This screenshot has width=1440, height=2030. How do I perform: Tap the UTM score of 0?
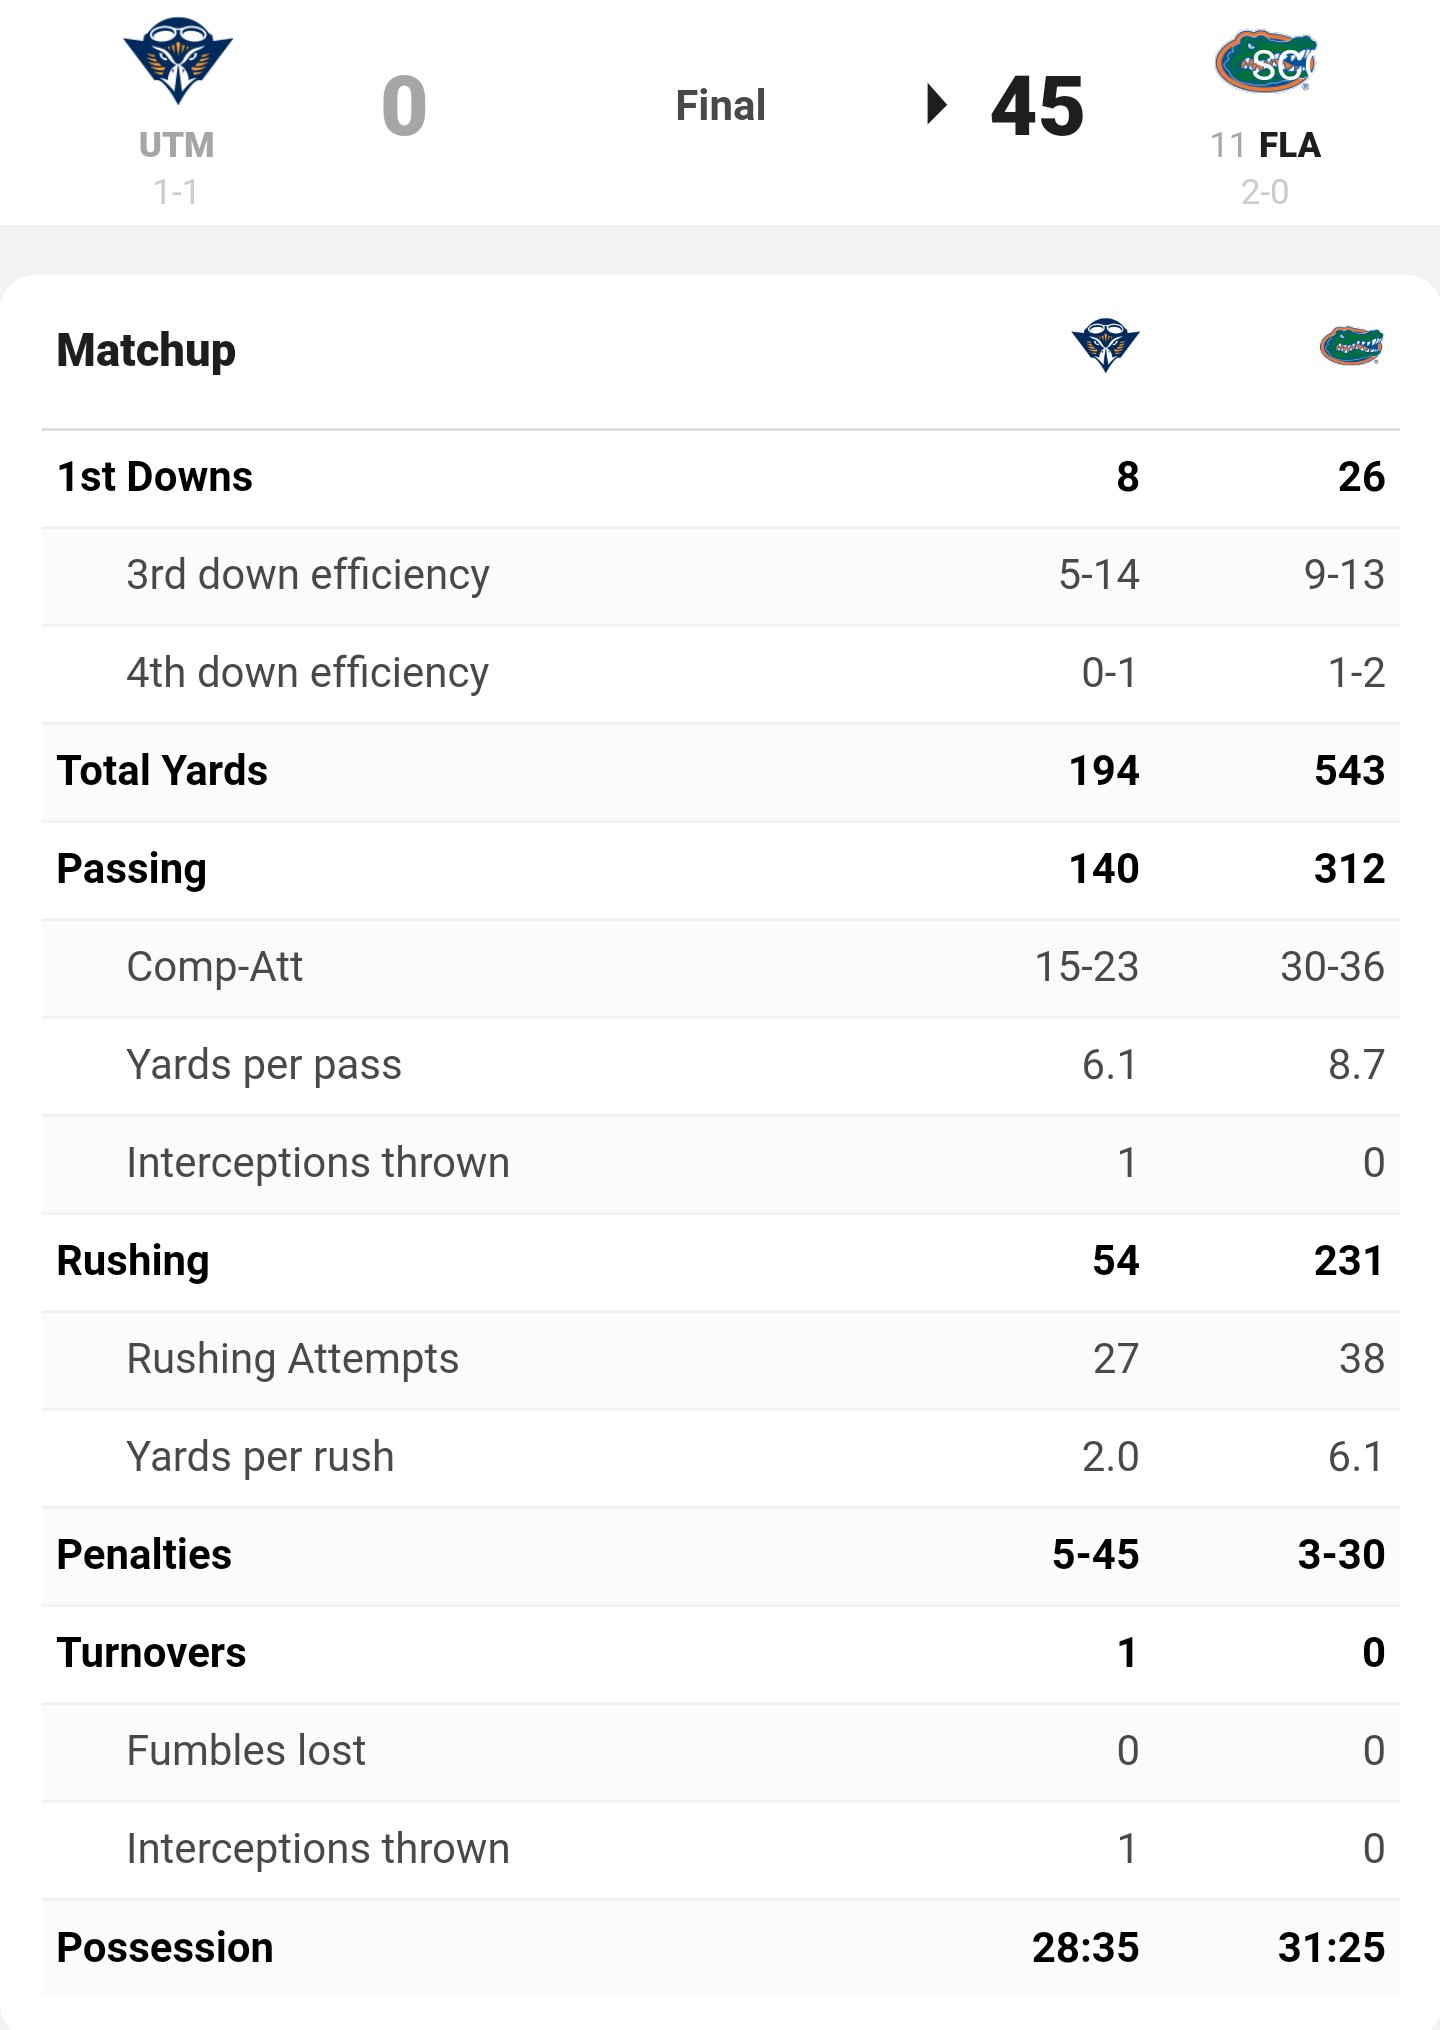click(x=404, y=106)
